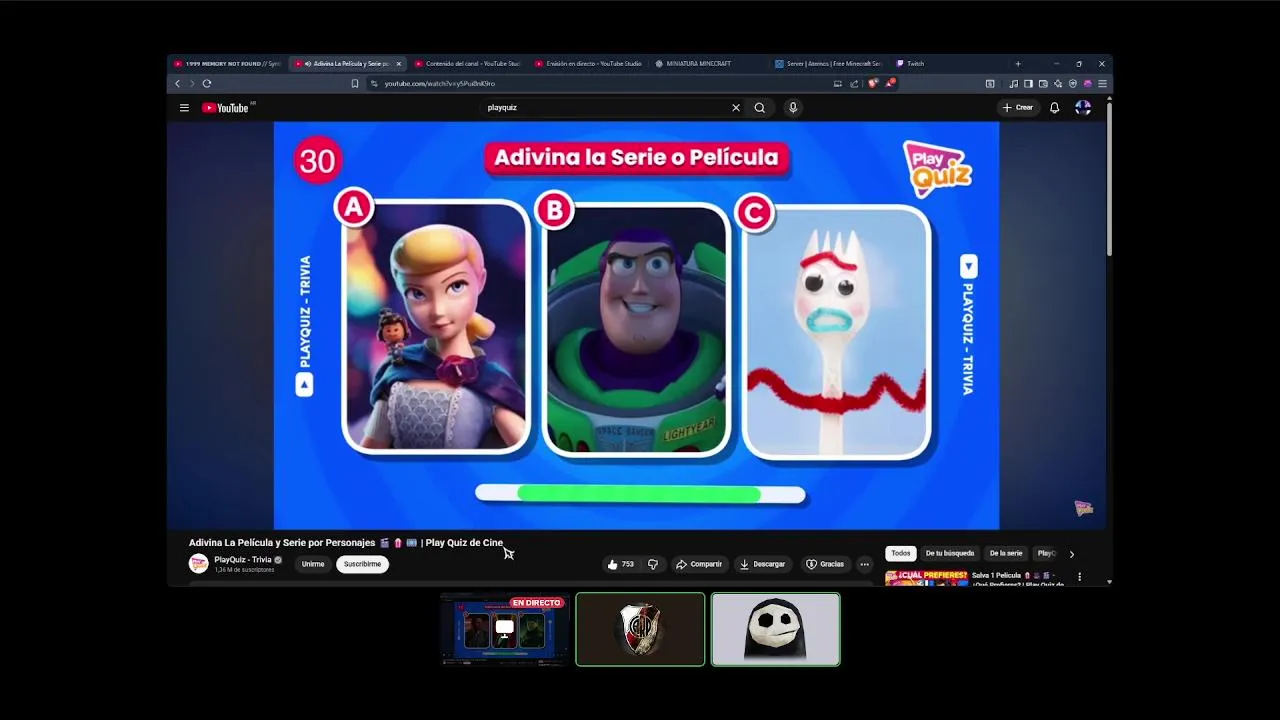Viewport: 1280px width, 720px height.
Task: Switch to Aternos Minecraft server tab
Action: tap(828, 64)
